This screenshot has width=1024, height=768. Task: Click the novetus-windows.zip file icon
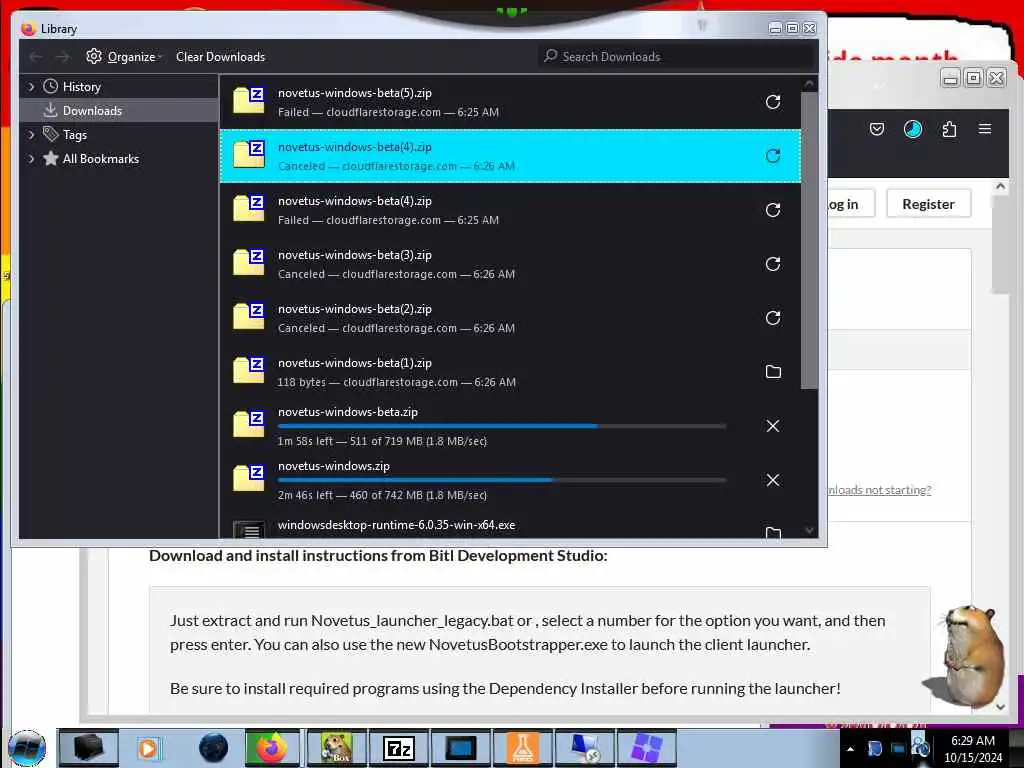point(249,477)
